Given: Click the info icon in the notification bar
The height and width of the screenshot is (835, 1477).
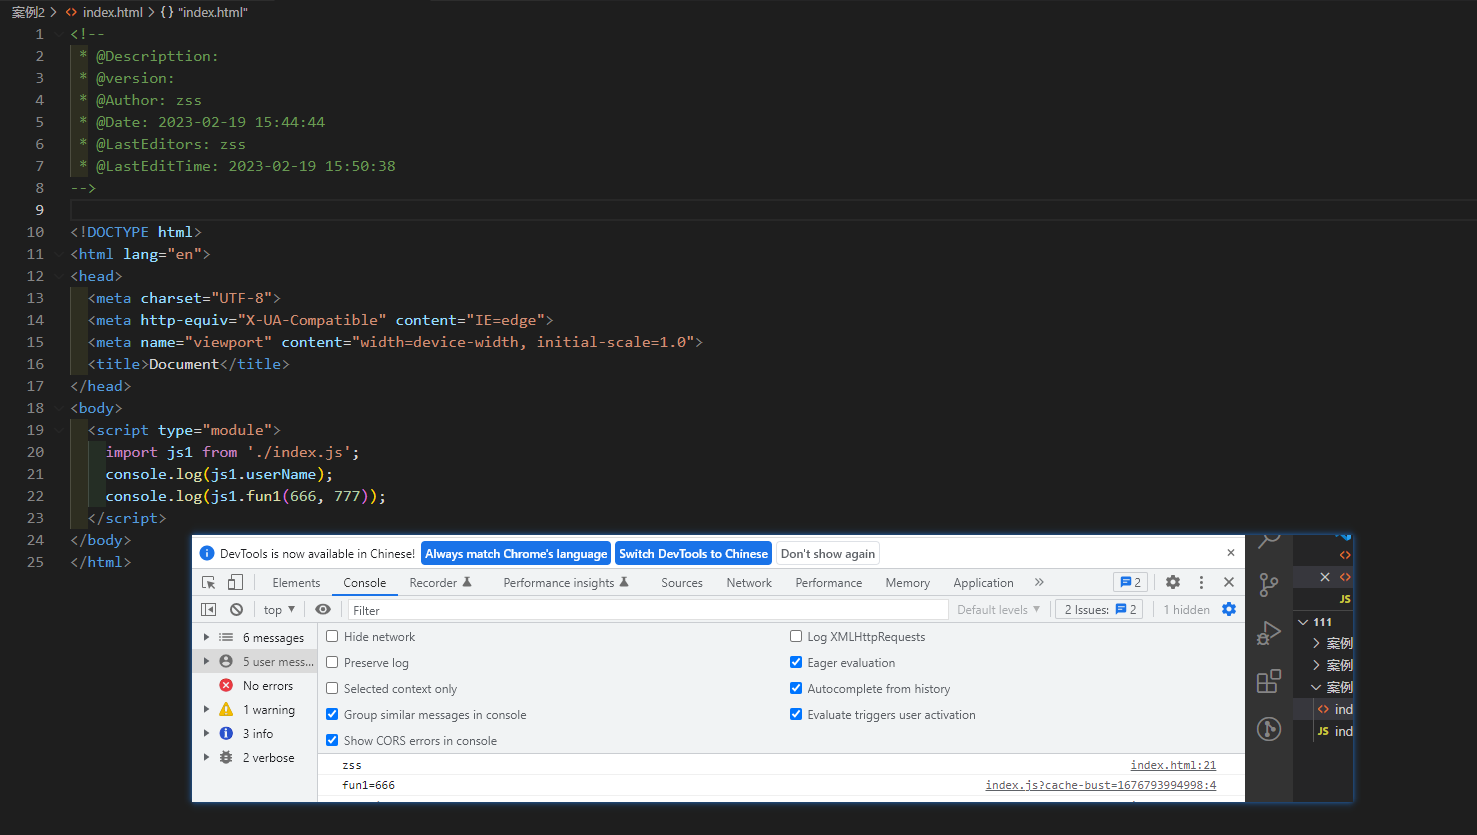Looking at the screenshot, I should 207,553.
